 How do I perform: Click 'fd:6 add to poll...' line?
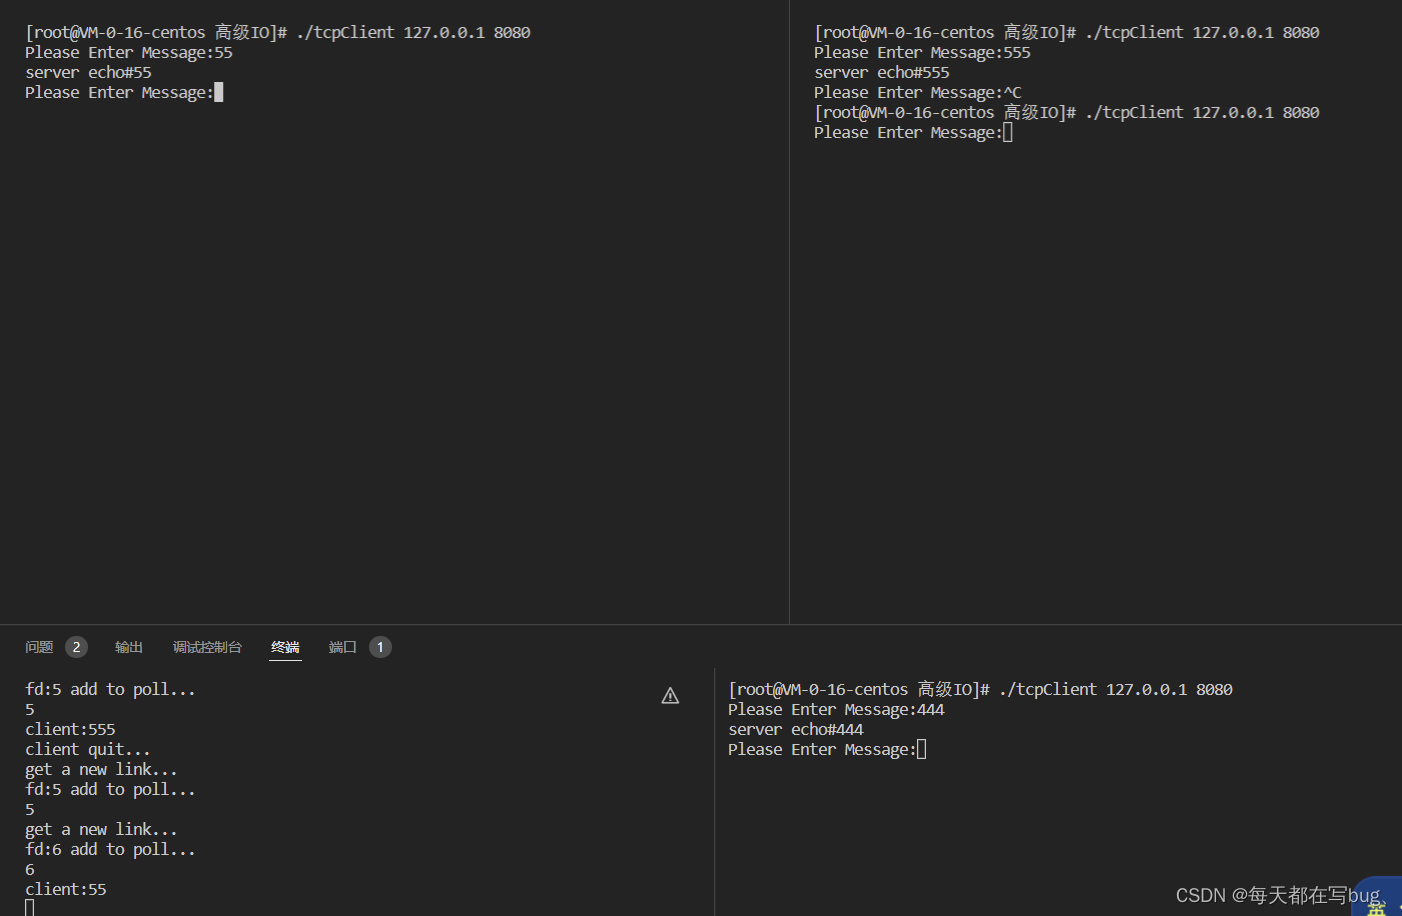(110, 849)
